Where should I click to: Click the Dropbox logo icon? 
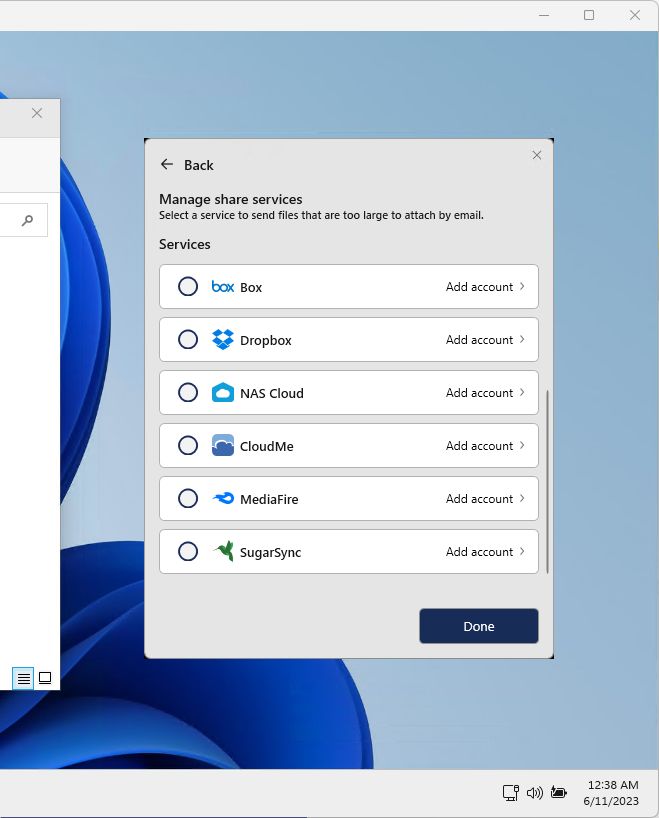point(223,340)
